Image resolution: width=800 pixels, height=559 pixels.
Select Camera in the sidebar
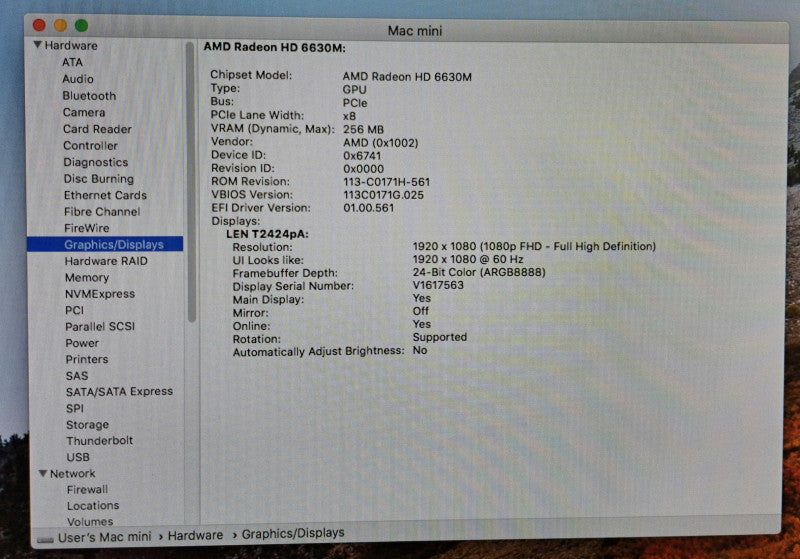click(84, 112)
